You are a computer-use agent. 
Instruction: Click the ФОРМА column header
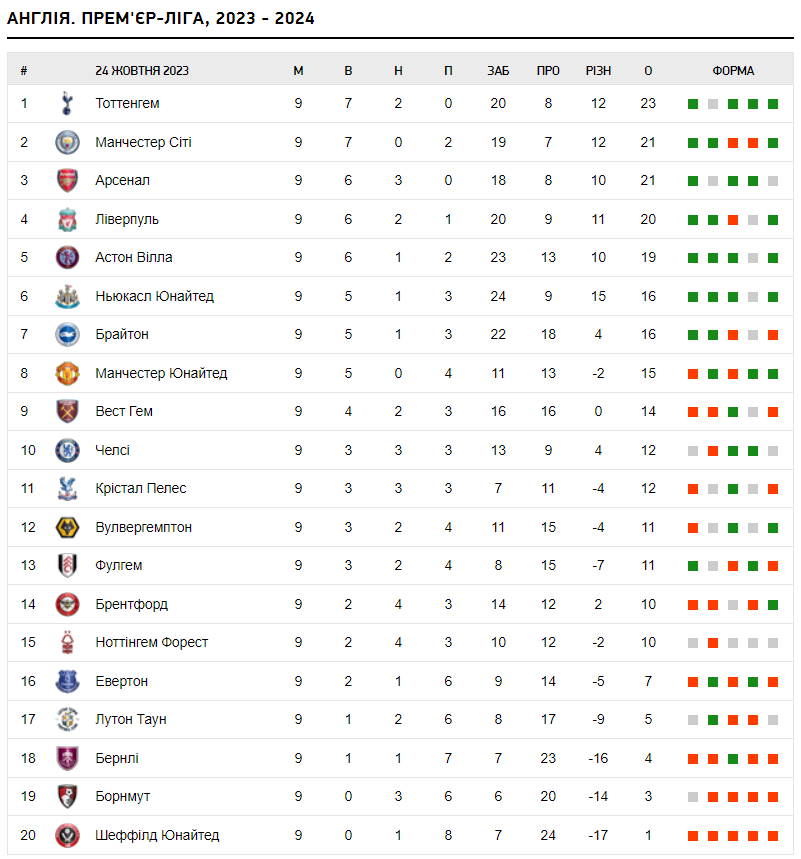(x=733, y=71)
